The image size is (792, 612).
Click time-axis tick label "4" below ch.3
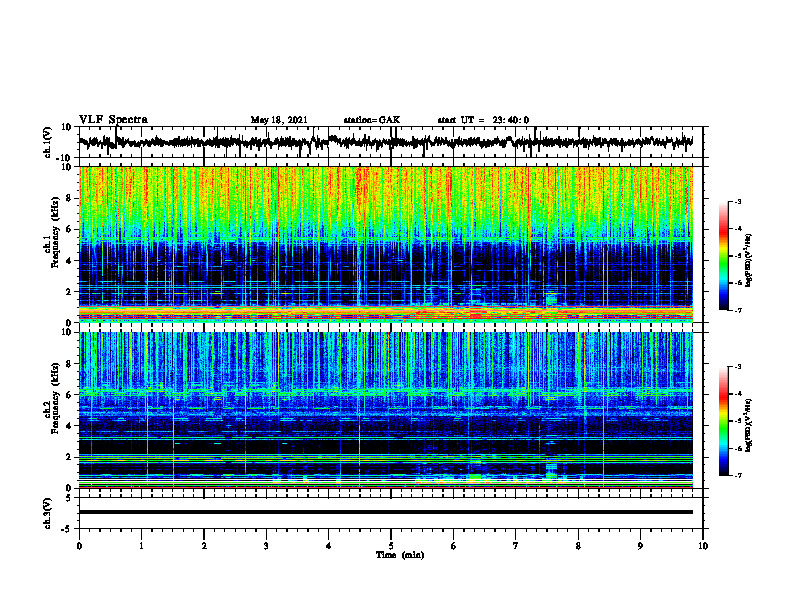[329, 546]
